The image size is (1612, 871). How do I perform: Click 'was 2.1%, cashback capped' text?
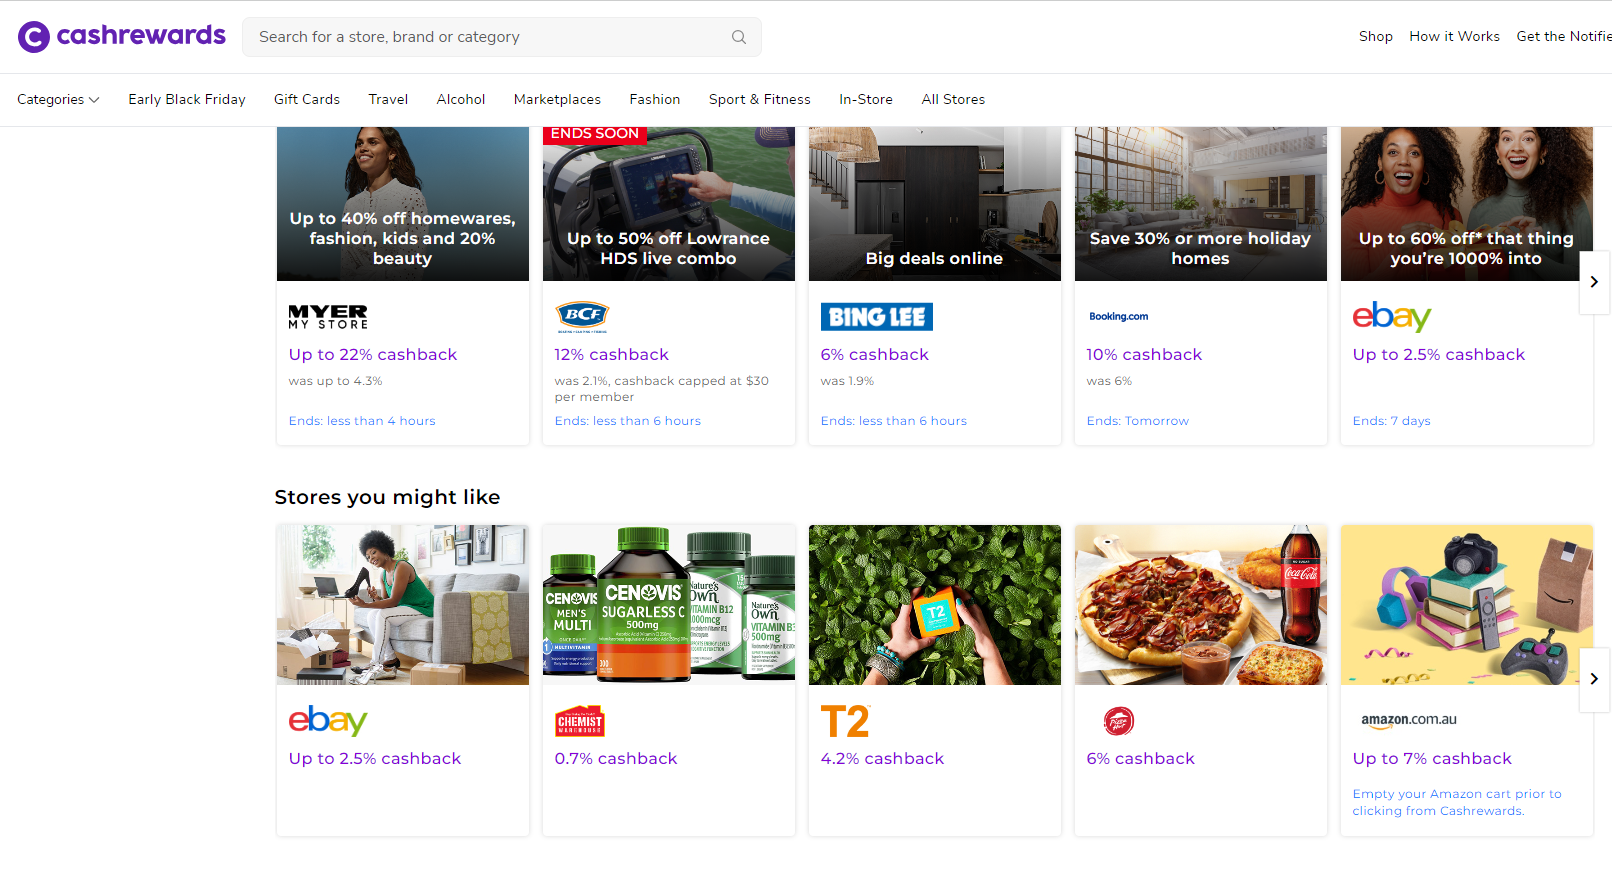pyautogui.click(x=662, y=389)
